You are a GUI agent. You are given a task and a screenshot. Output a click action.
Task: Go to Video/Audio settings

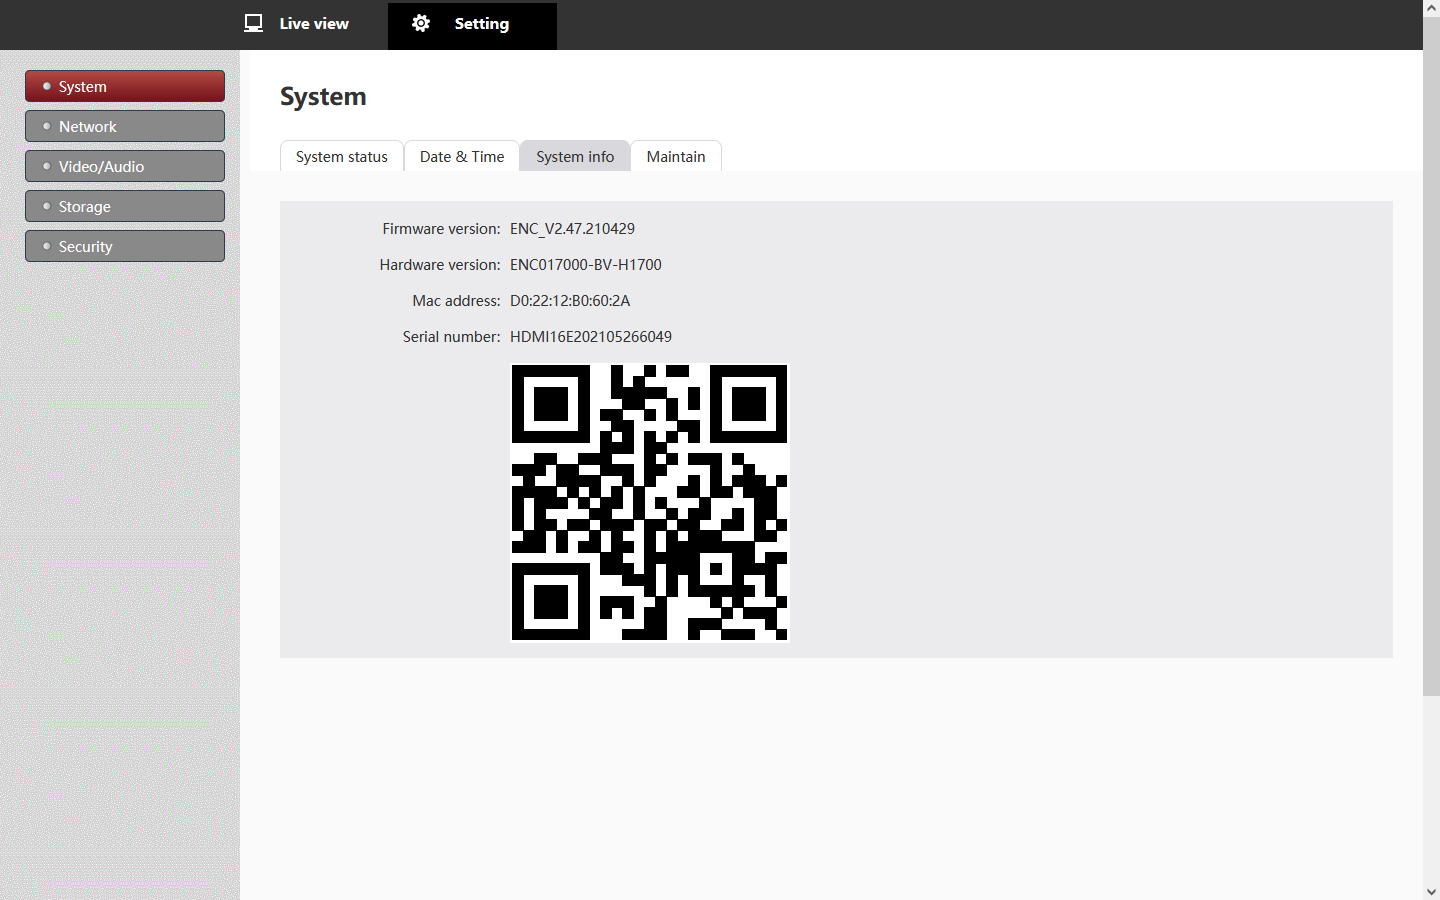pyautogui.click(x=125, y=166)
